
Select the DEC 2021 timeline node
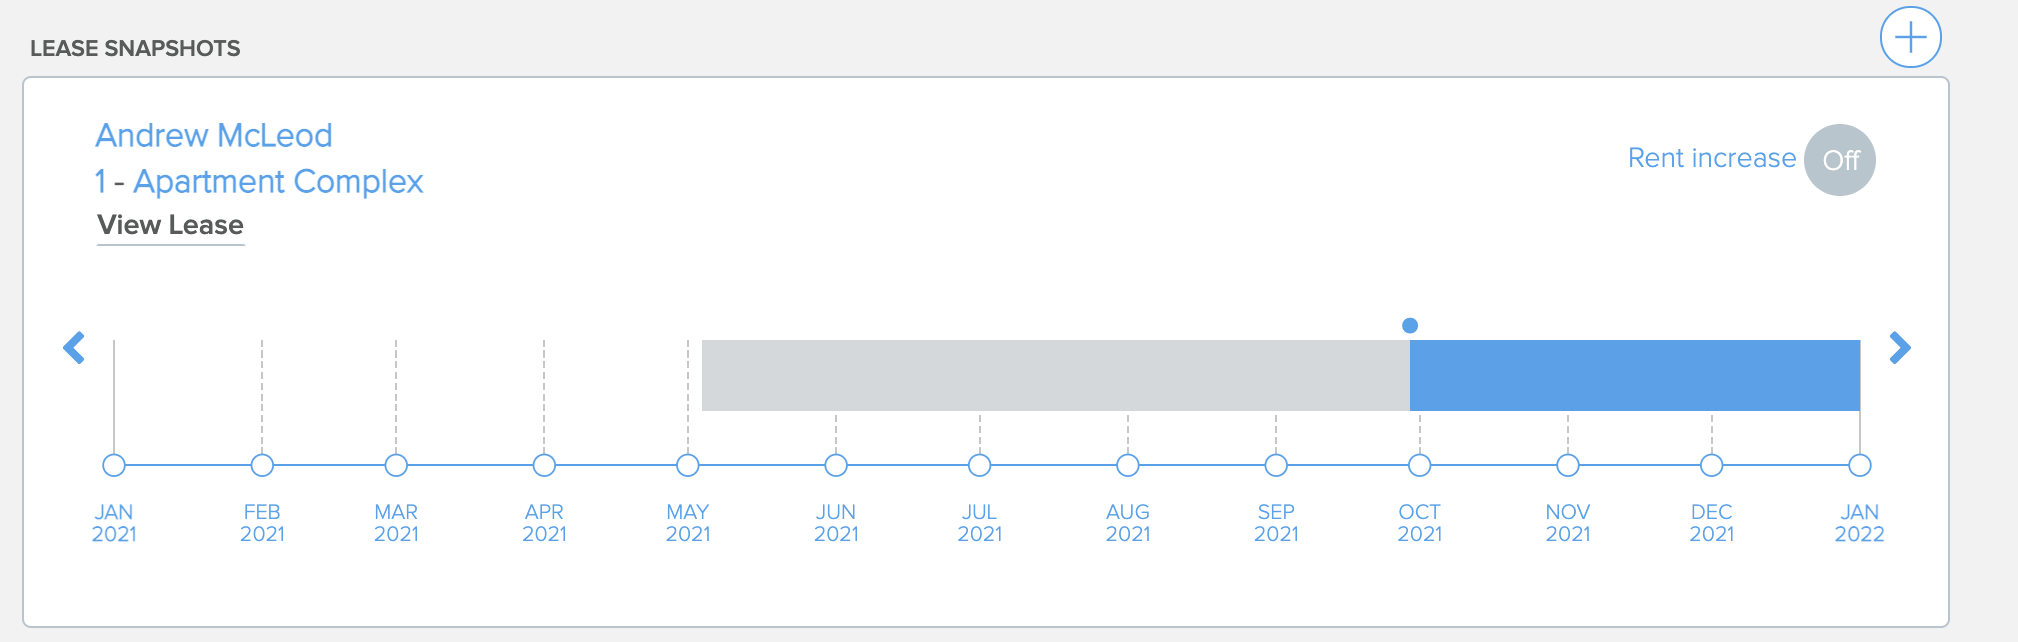tap(1712, 465)
